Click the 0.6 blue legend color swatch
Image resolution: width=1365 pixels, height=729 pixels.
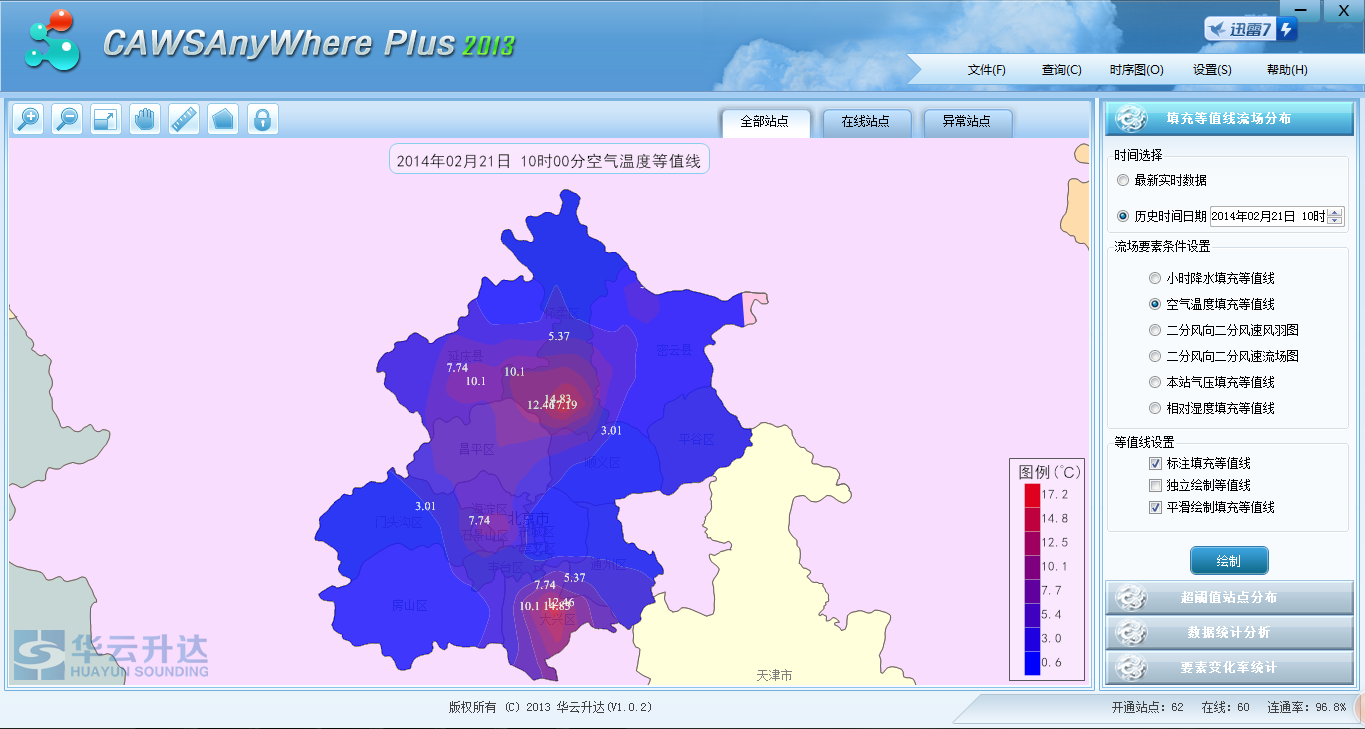tap(1032, 663)
